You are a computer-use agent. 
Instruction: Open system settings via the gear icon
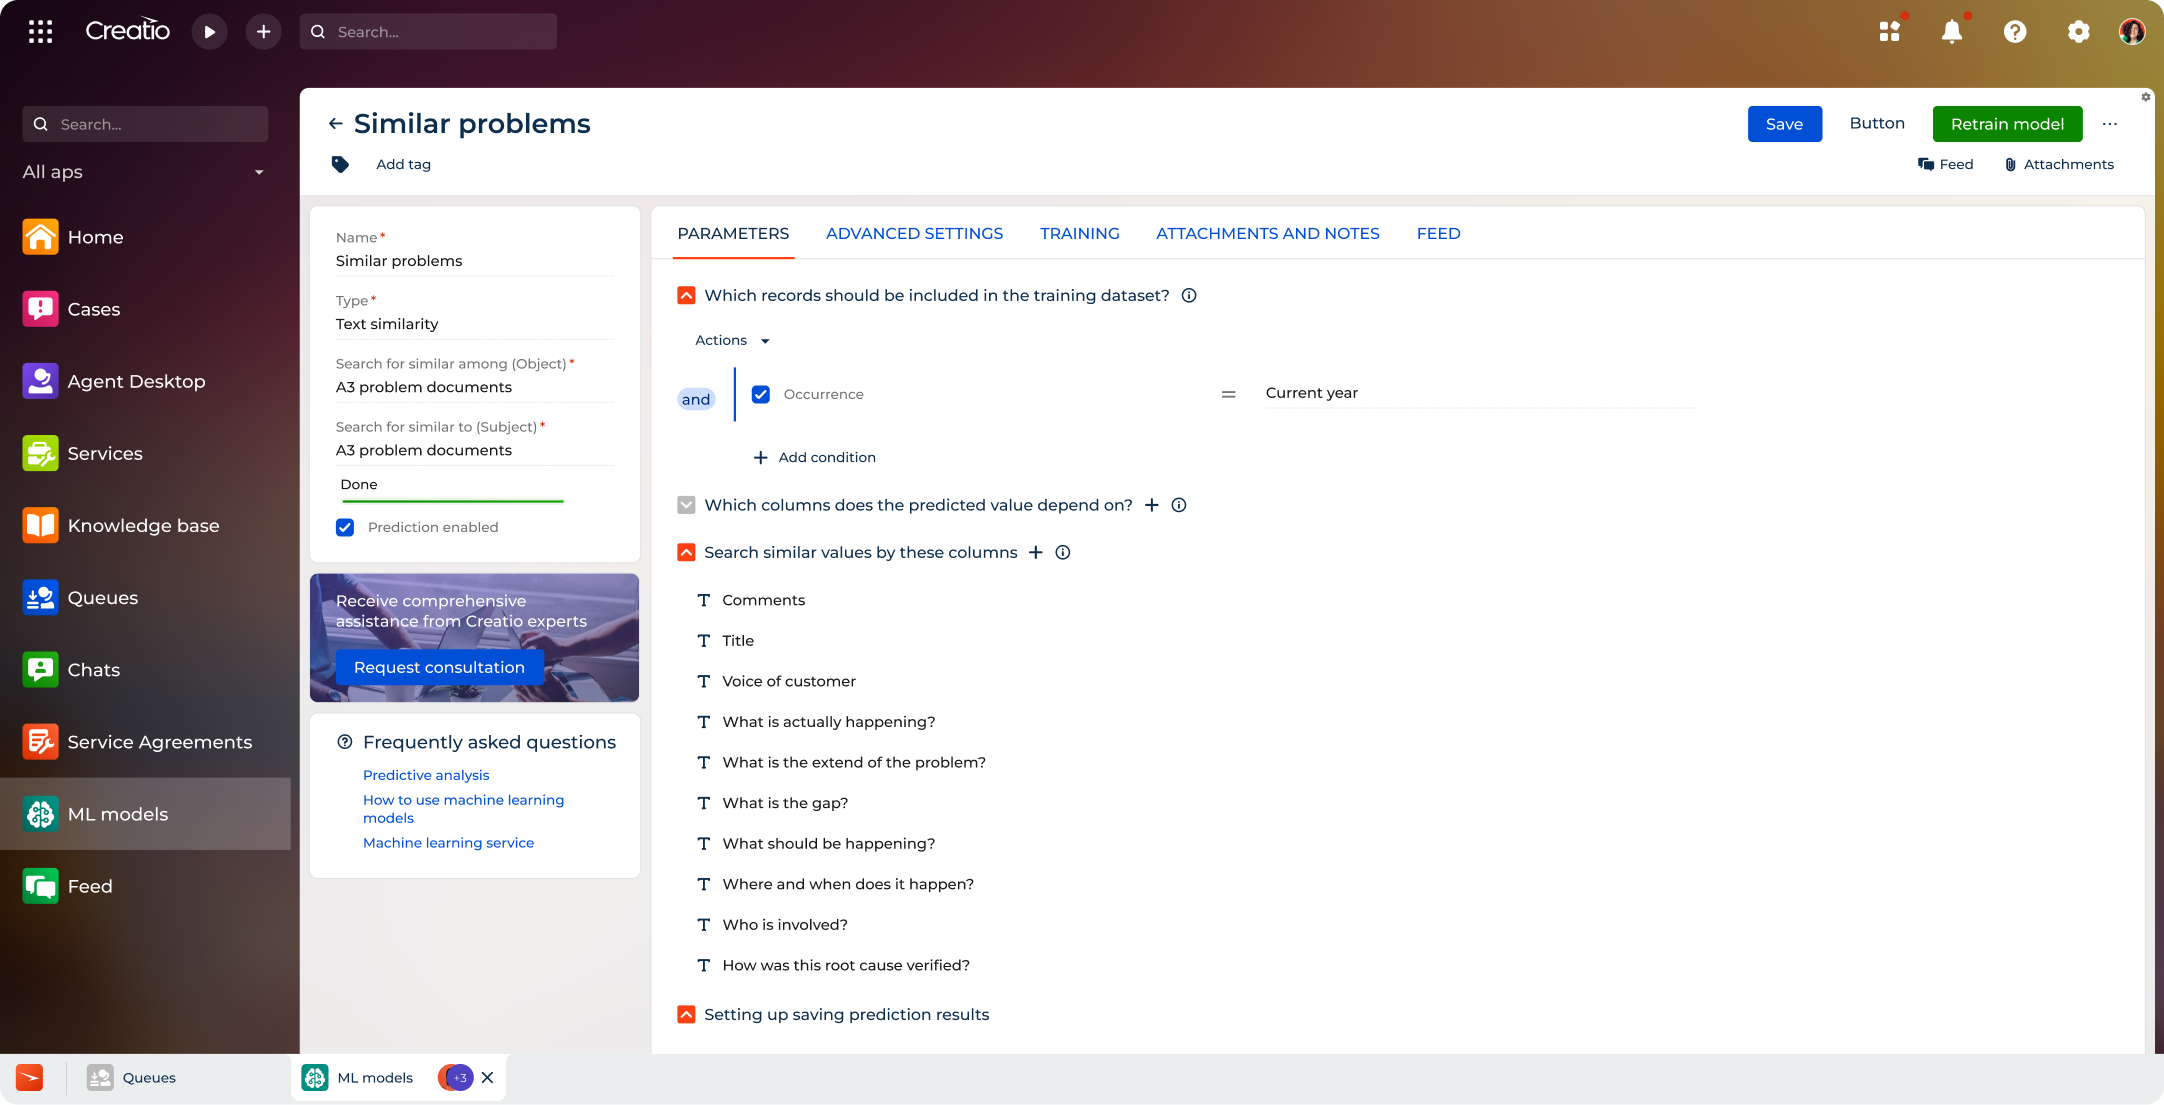2078,31
